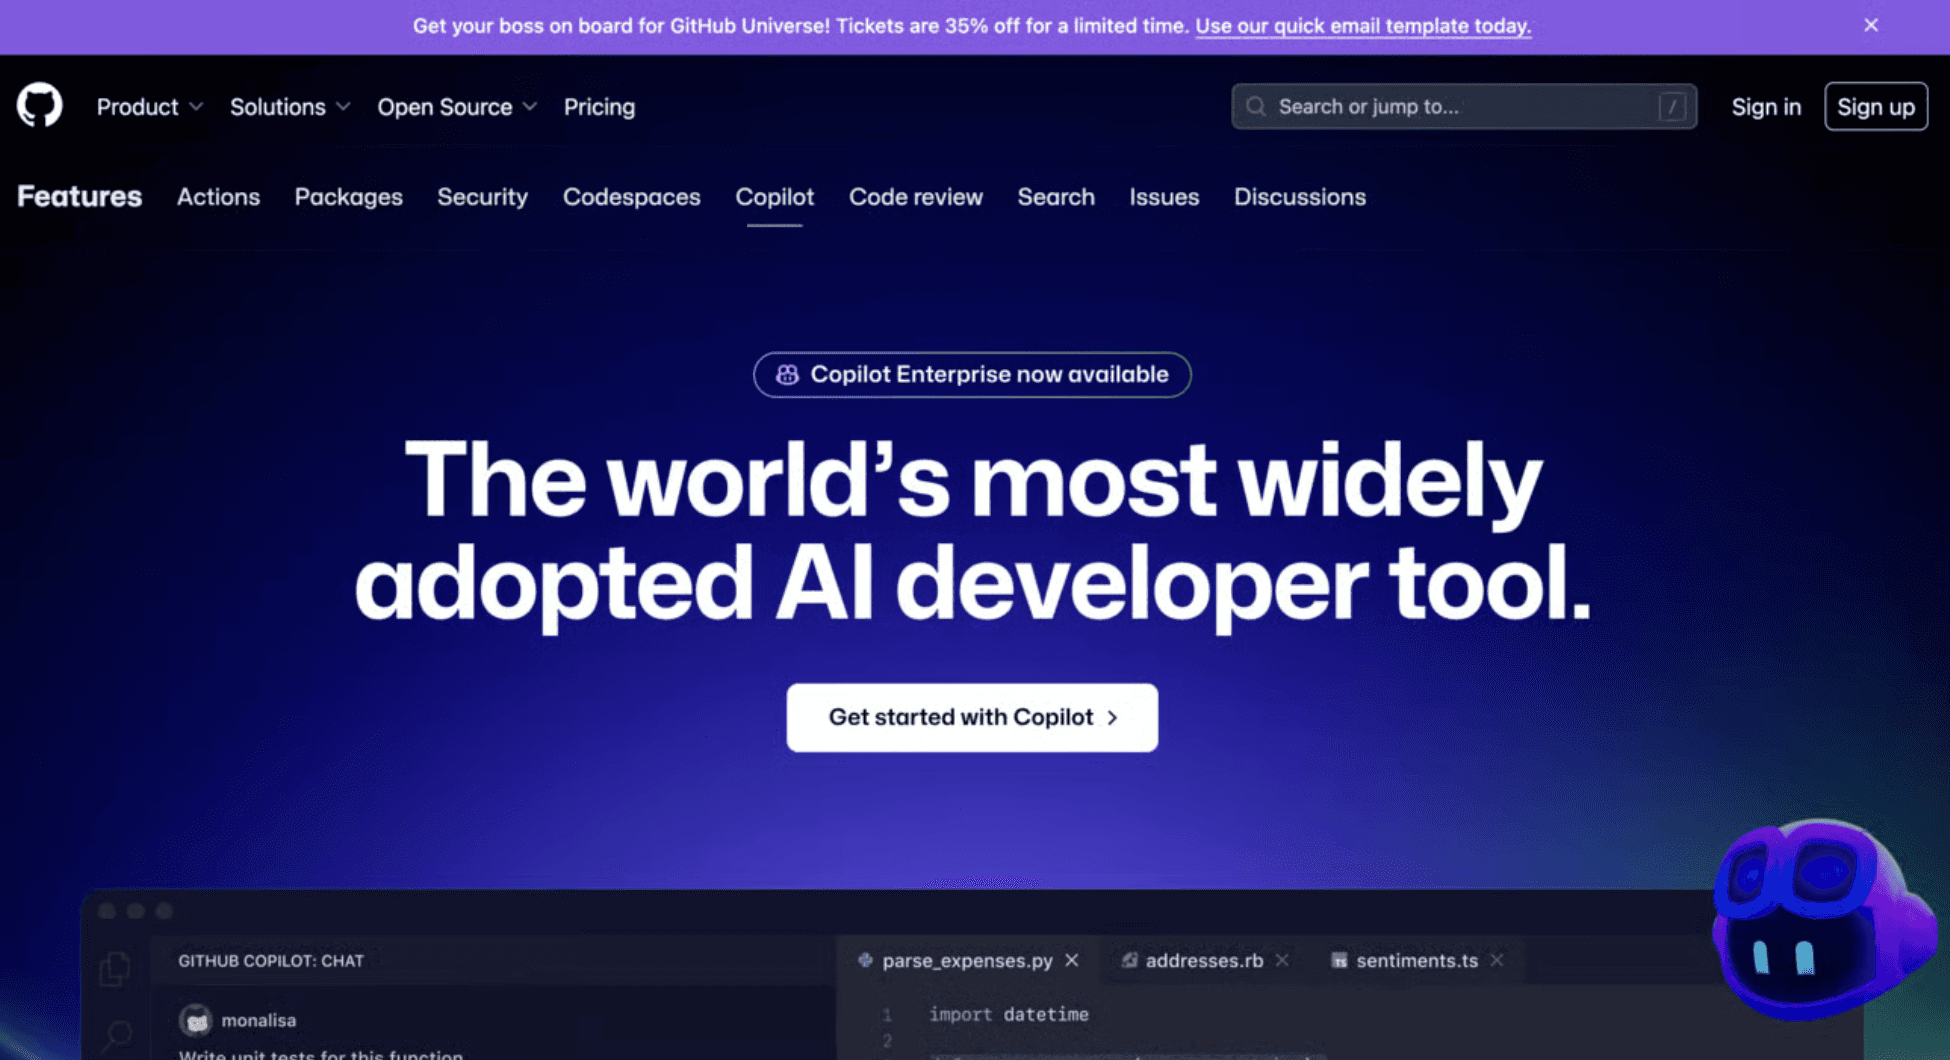This screenshot has height=1060, width=1950.
Task: Go to the Pricing page
Action: pyautogui.click(x=599, y=107)
